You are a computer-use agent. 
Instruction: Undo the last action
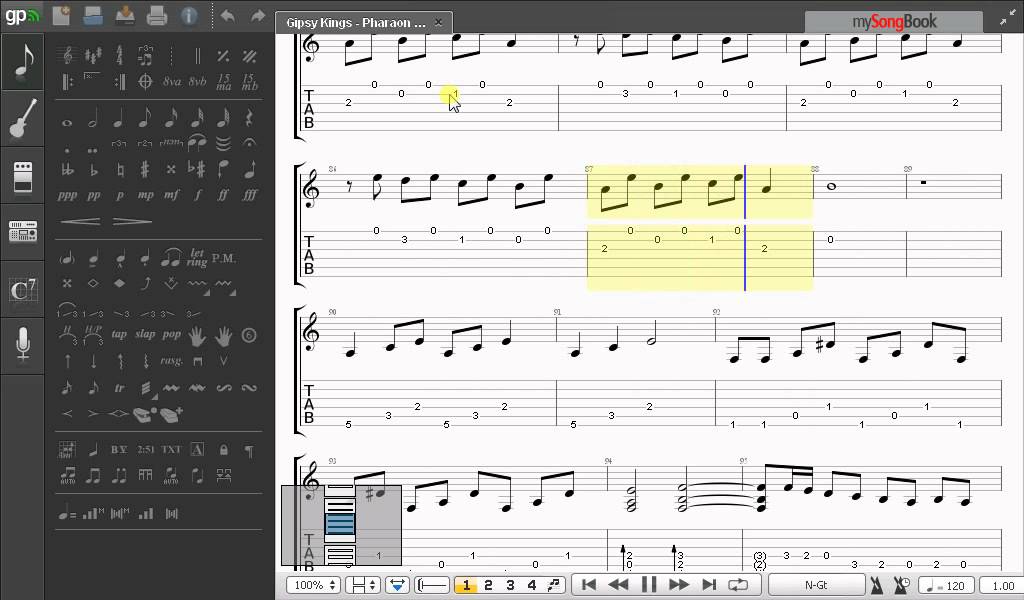coord(228,16)
